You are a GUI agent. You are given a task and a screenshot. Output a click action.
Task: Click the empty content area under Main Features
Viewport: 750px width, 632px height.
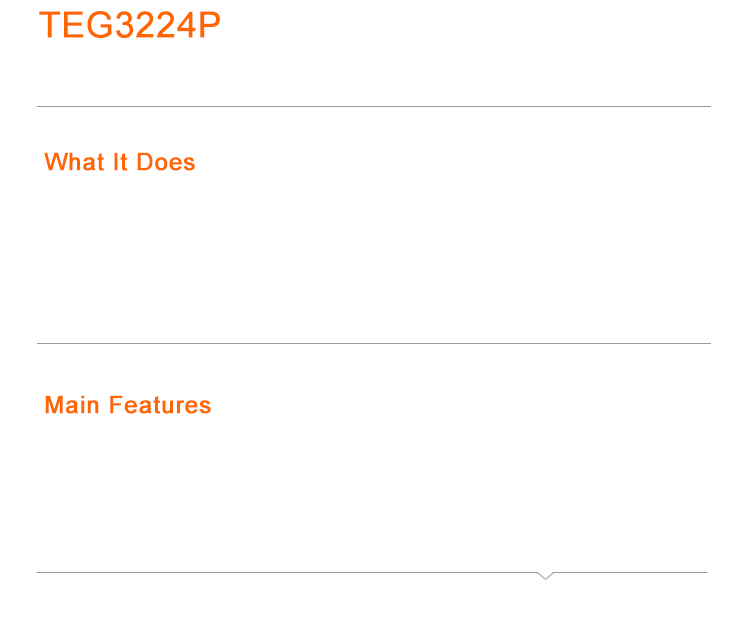tap(373, 490)
